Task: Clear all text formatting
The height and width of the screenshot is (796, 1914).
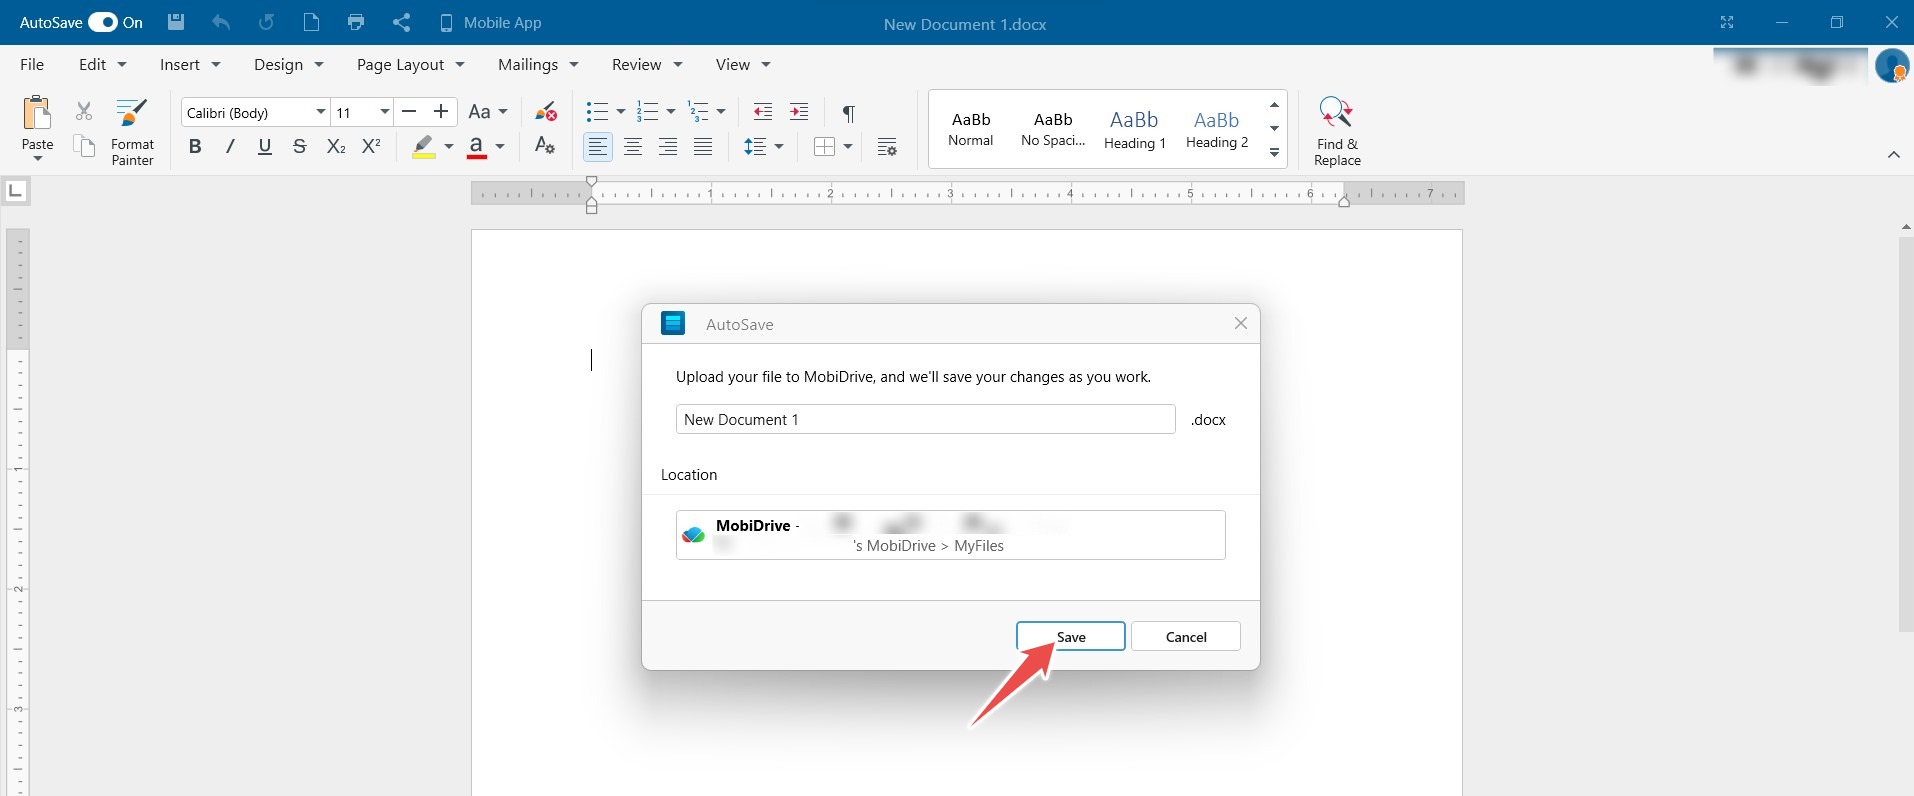Action: 545,112
